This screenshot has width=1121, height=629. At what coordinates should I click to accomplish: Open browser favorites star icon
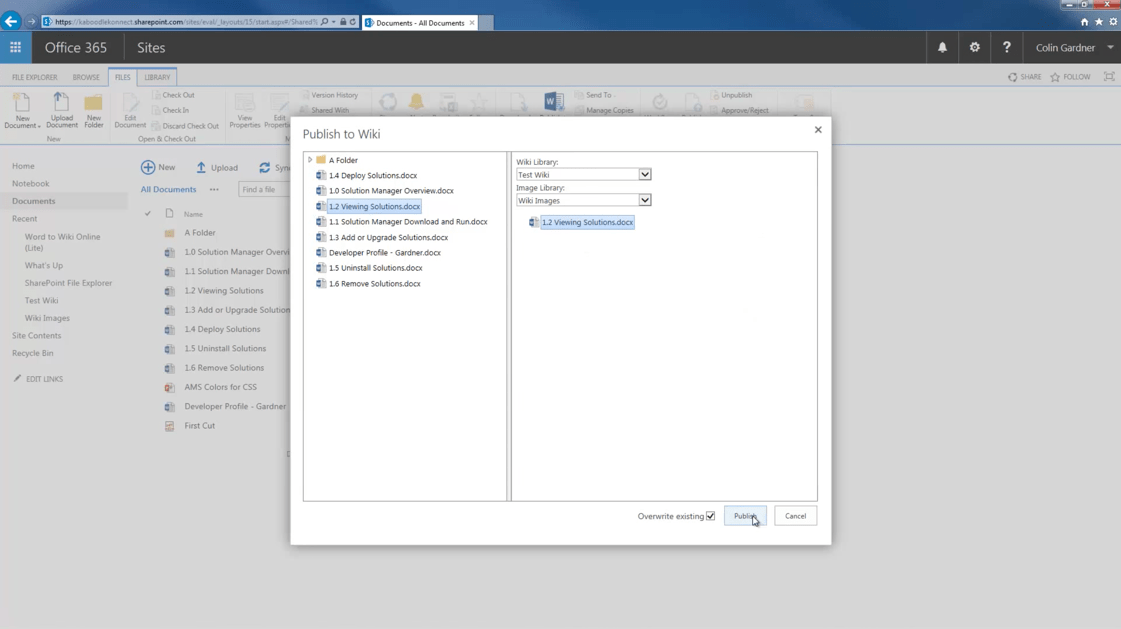[1099, 22]
